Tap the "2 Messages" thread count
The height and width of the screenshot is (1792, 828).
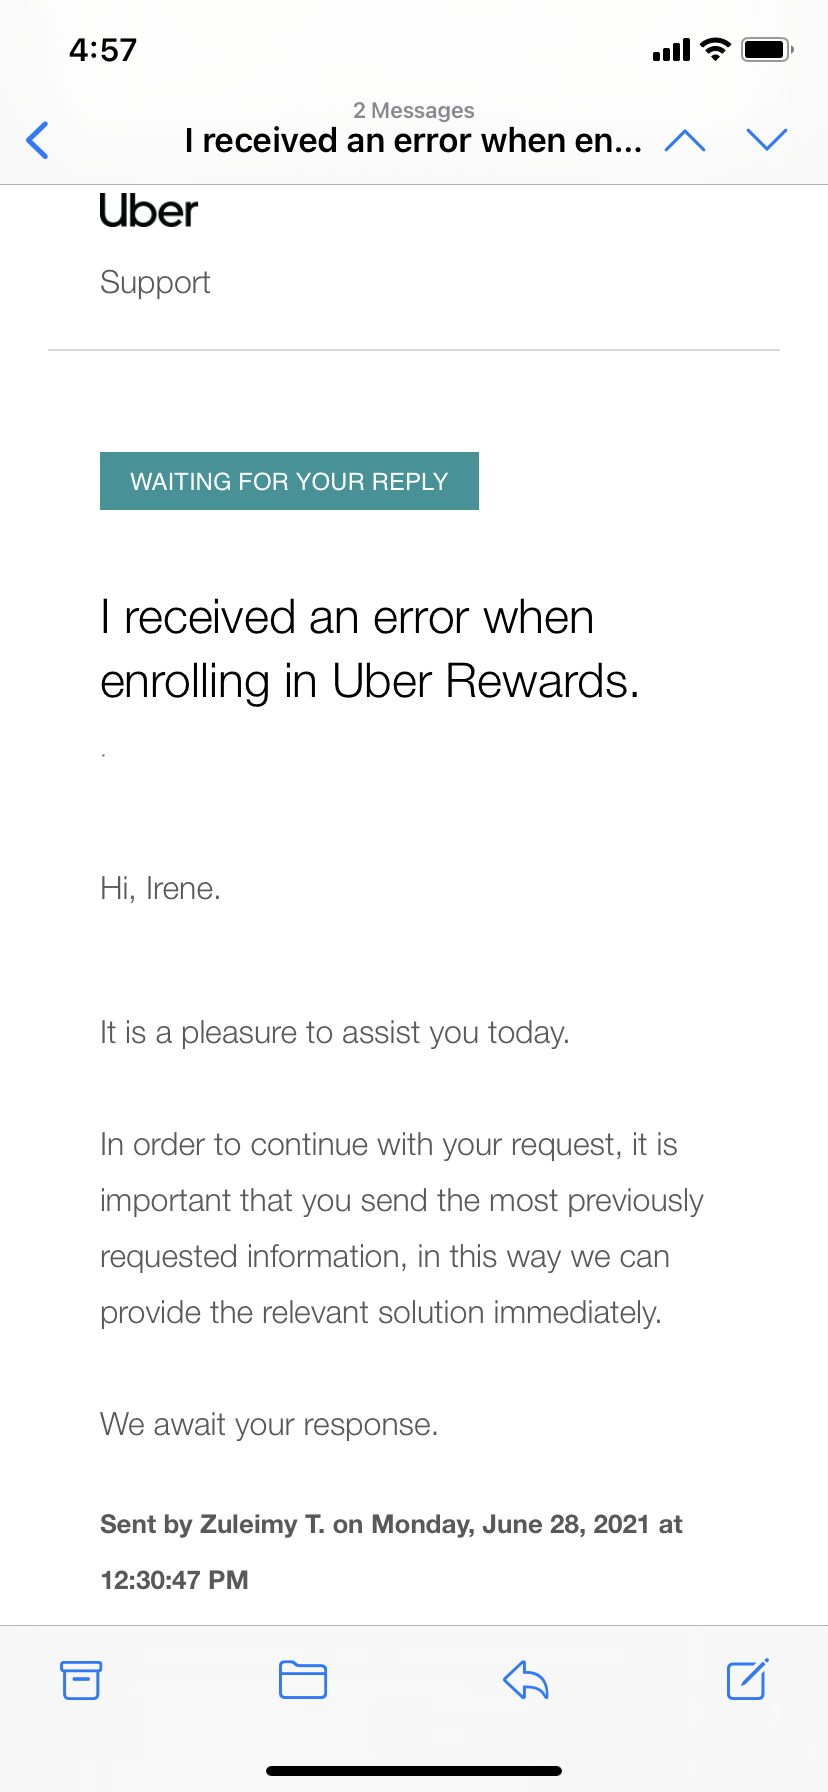tap(413, 110)
